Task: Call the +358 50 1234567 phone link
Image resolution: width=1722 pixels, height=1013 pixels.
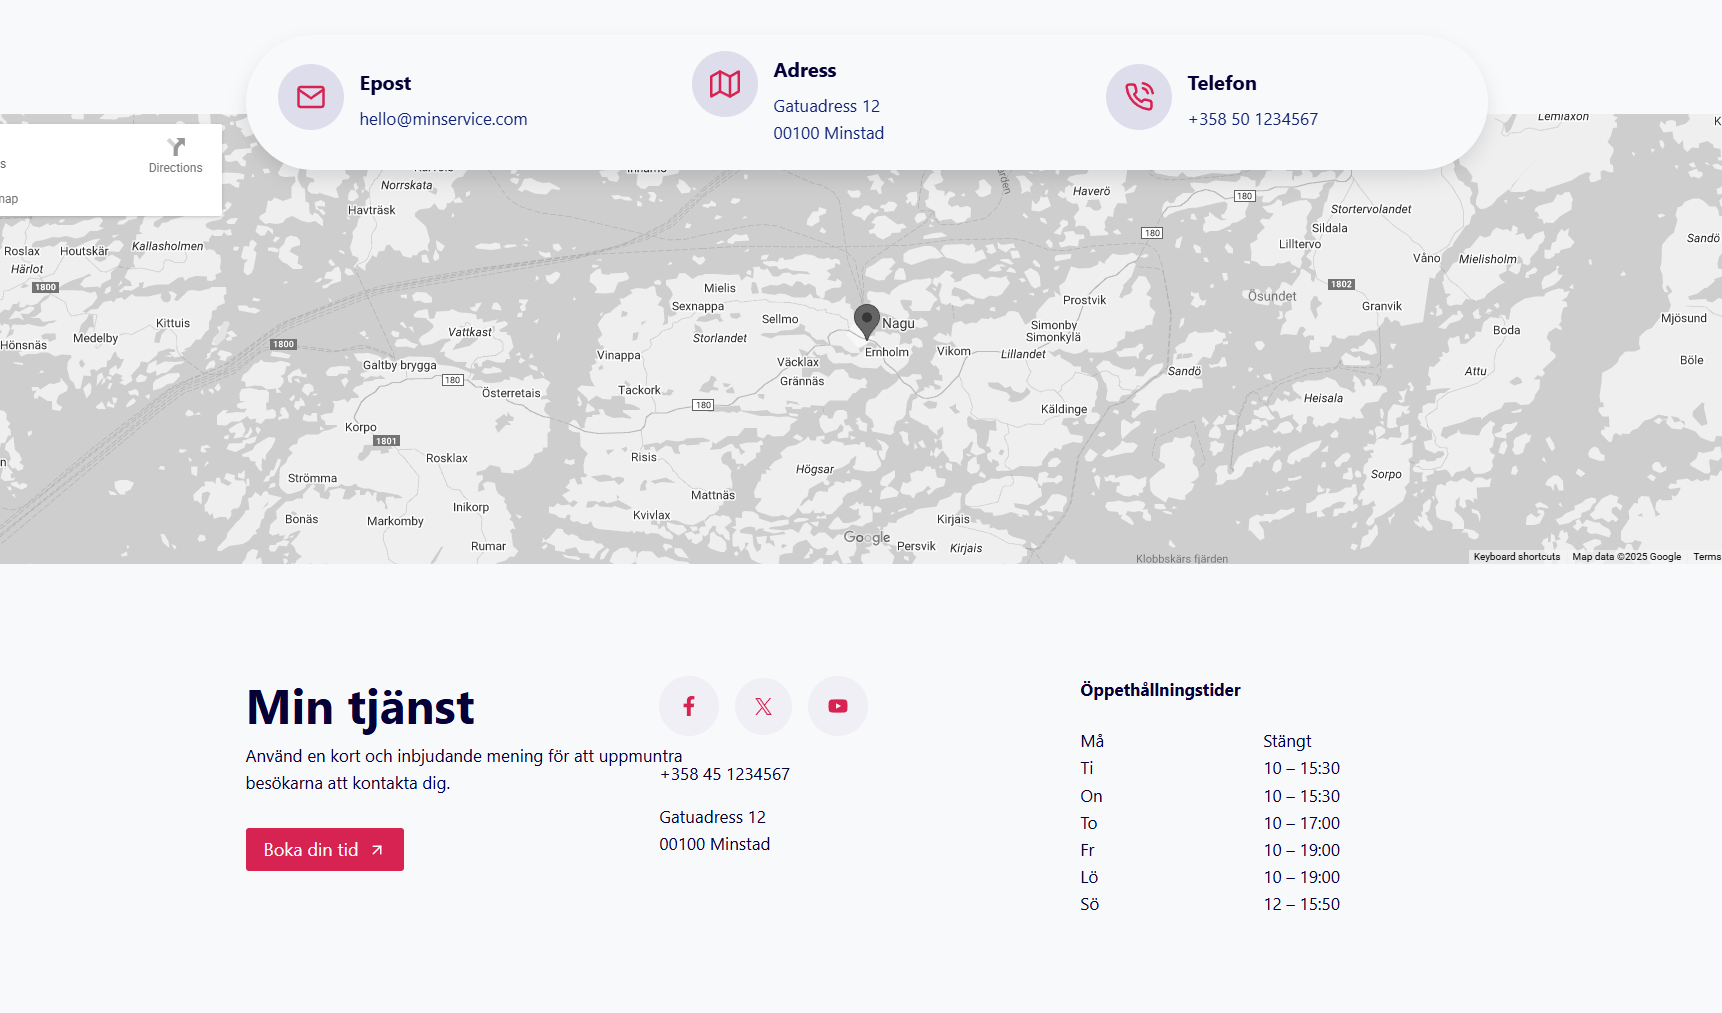Action: 1252,119
